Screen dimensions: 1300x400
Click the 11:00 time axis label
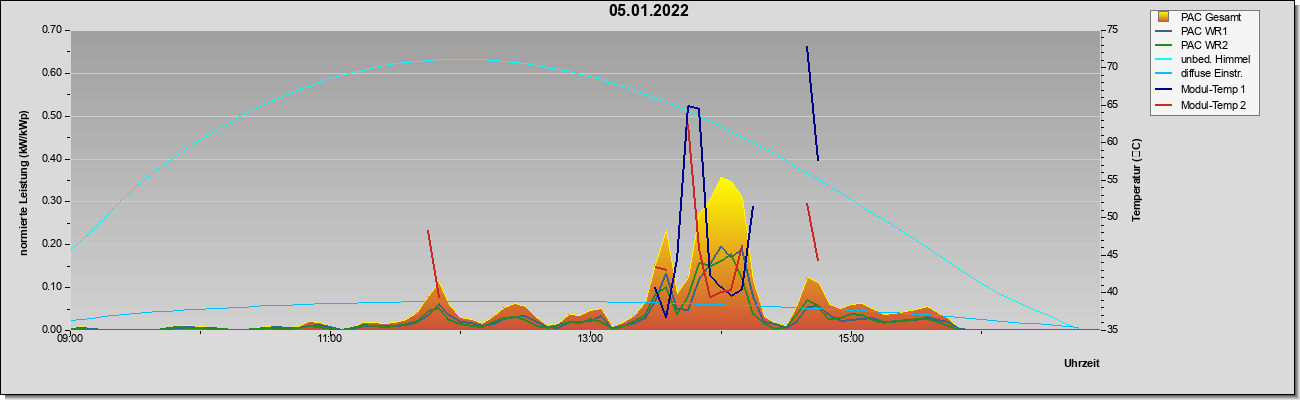click(x=330, y=340)
